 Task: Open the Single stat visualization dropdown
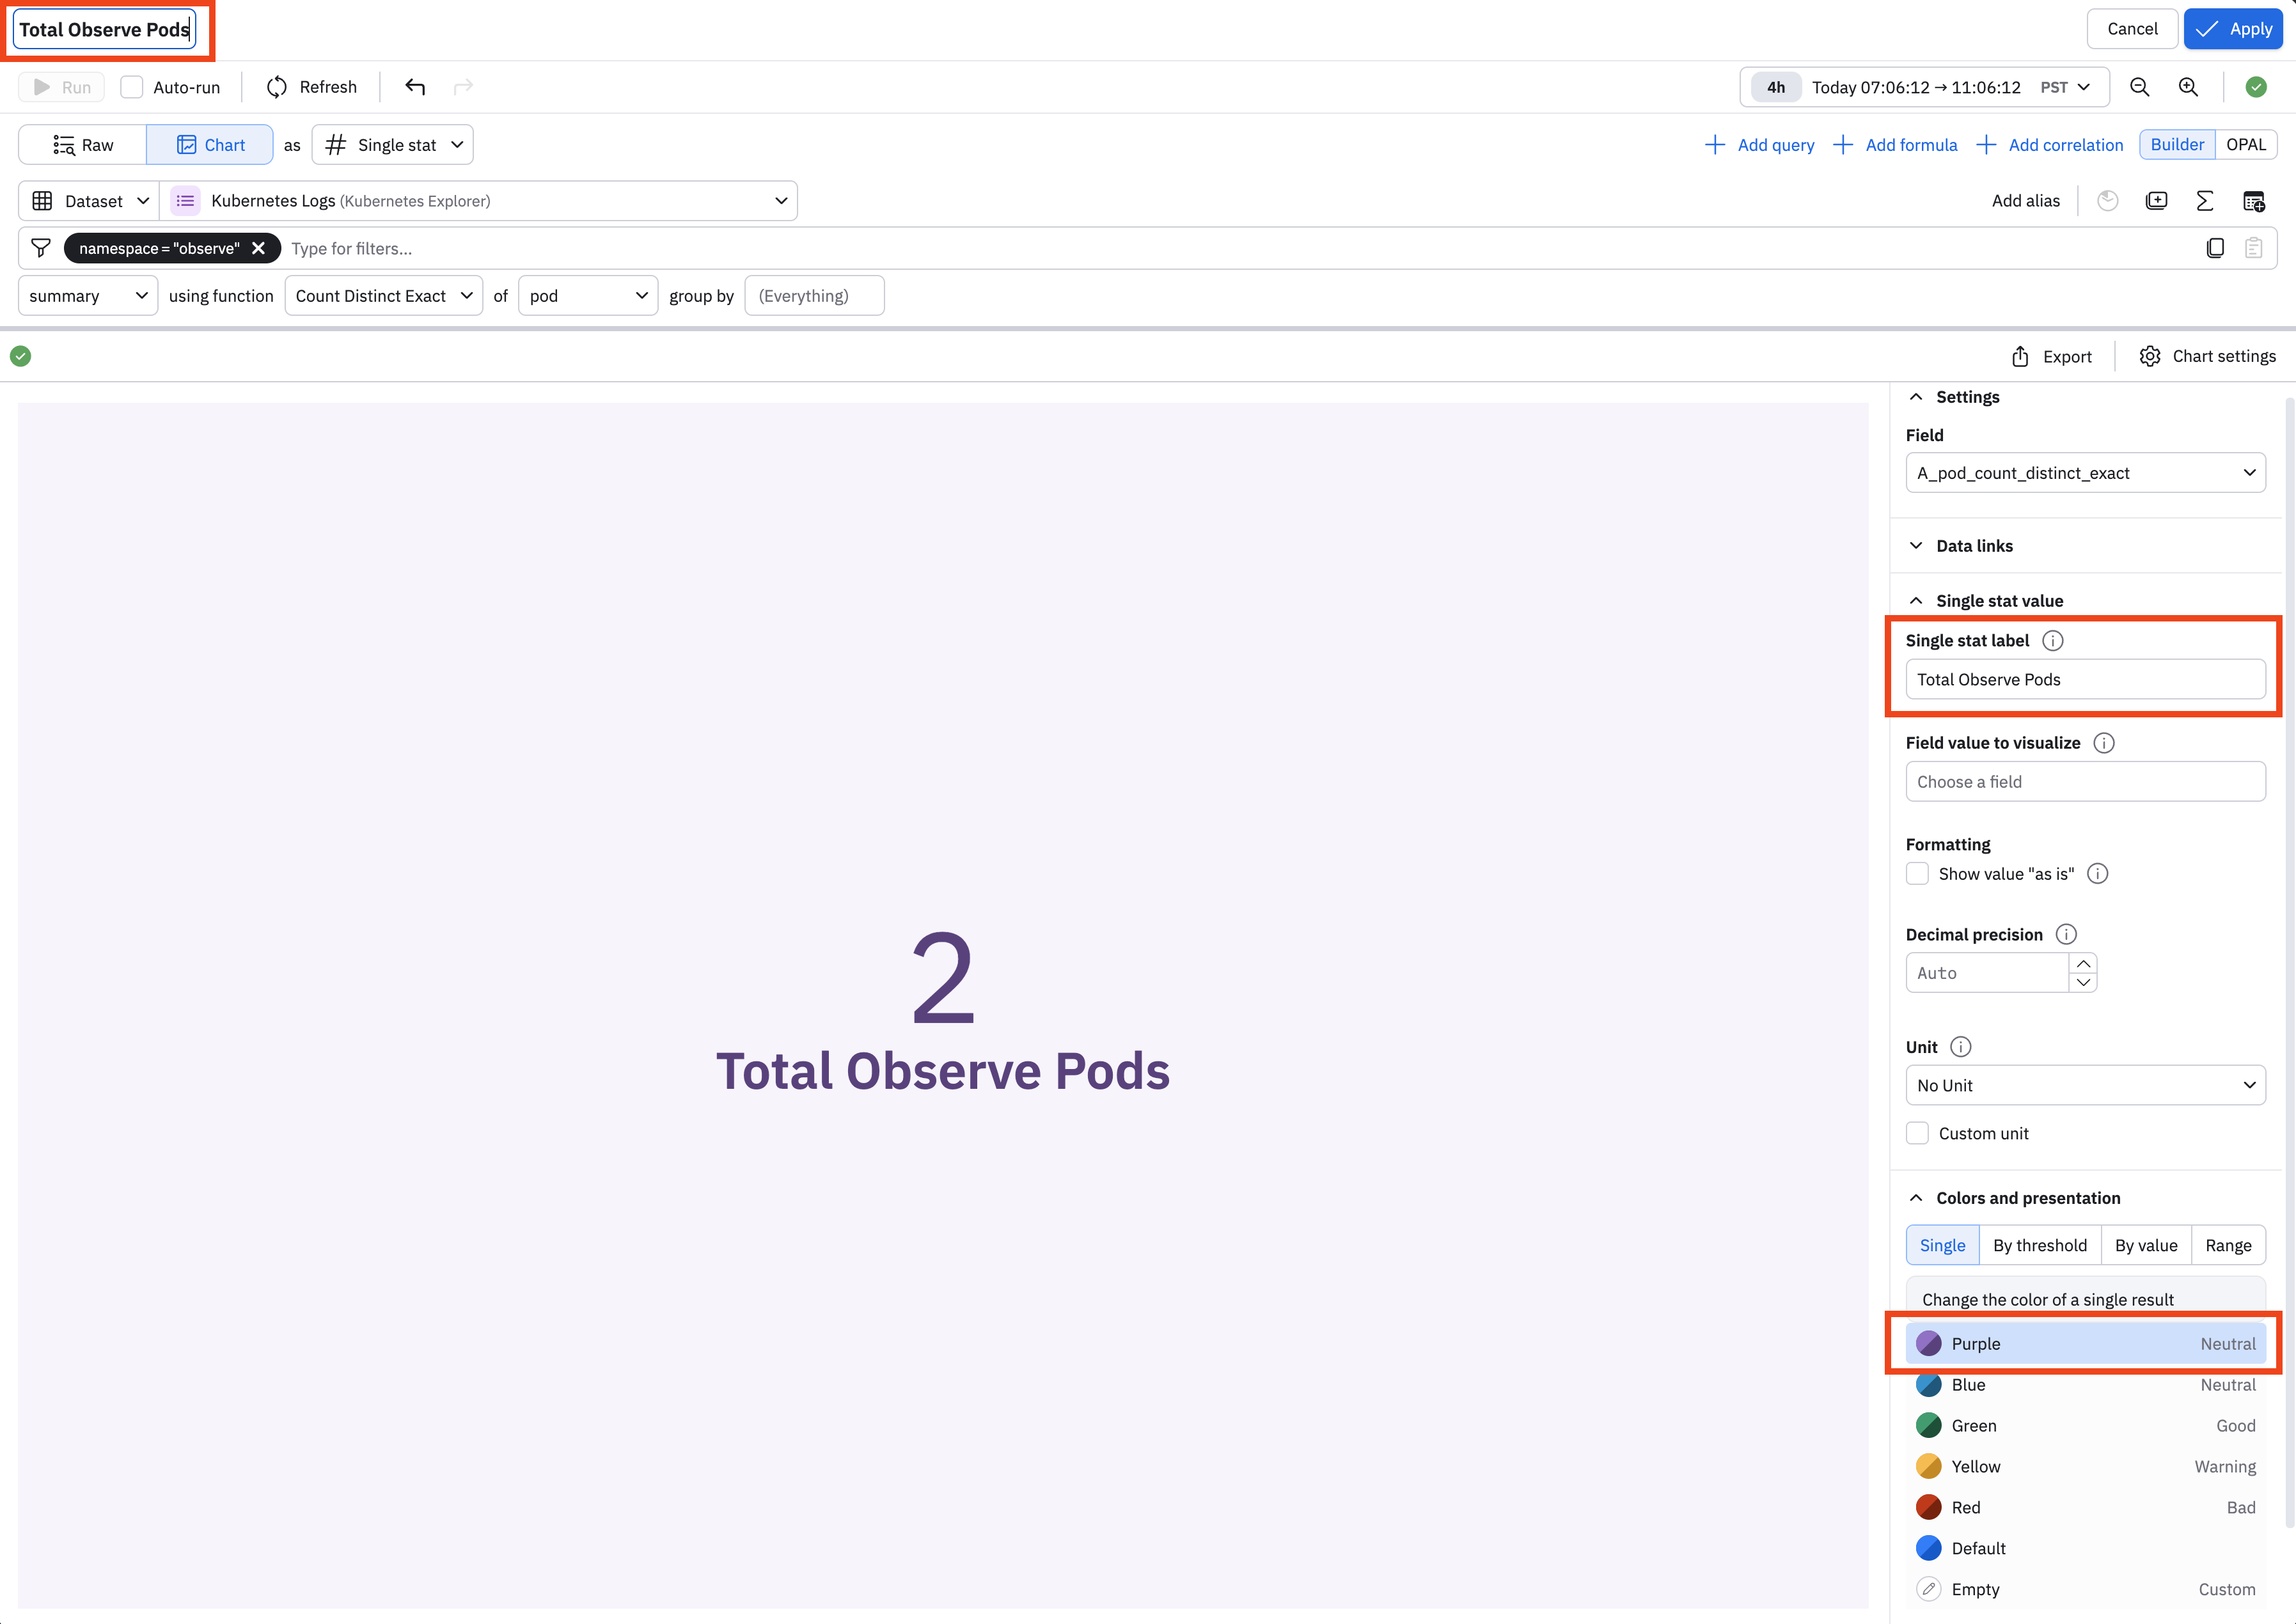pos(393,145)
